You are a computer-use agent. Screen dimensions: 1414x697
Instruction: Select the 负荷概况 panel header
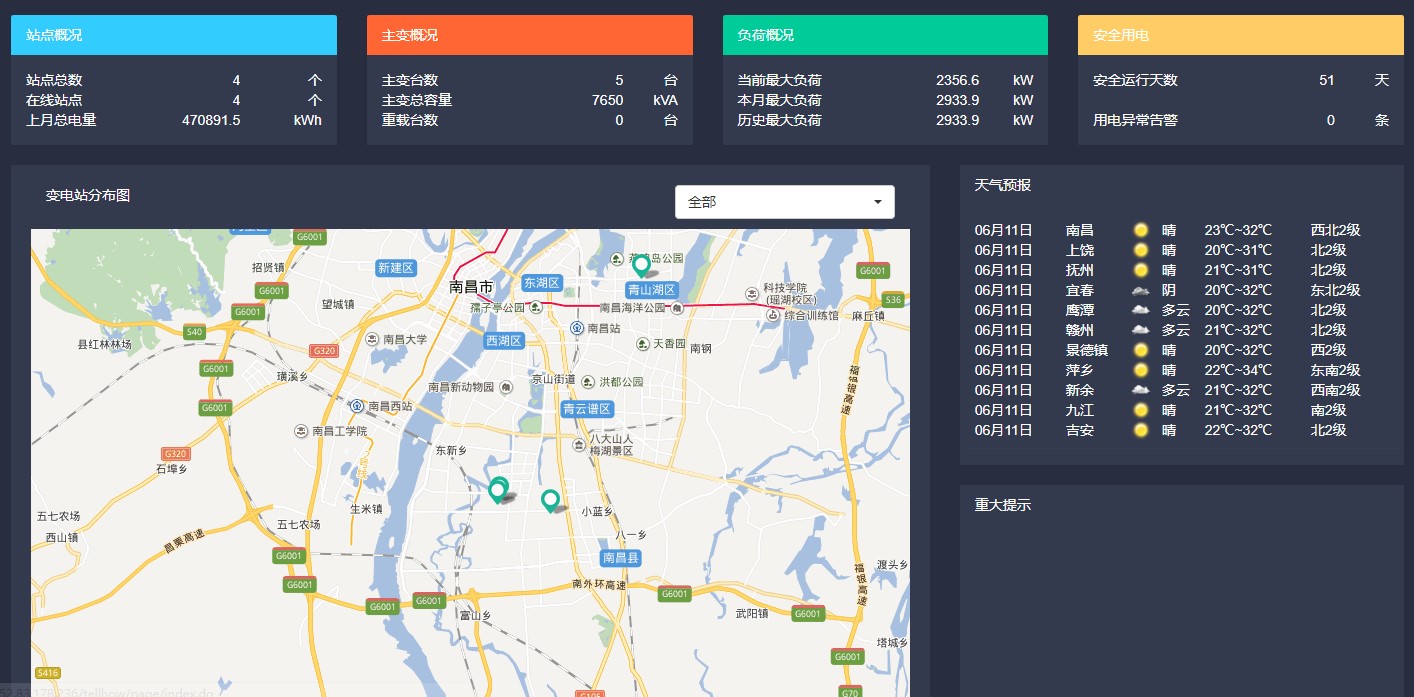(x=885, y=35)
